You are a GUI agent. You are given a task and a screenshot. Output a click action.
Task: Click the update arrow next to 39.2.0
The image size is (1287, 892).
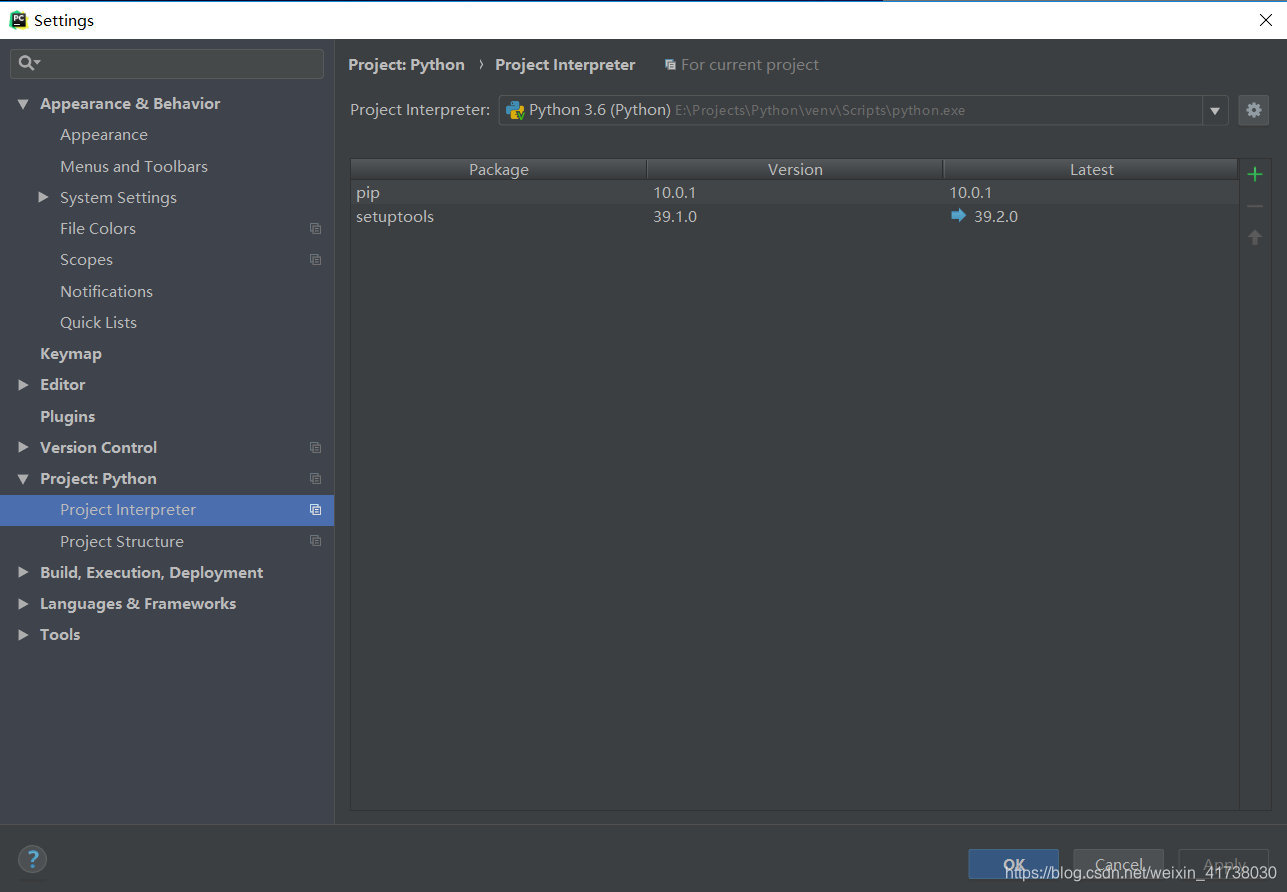point(958,216)
